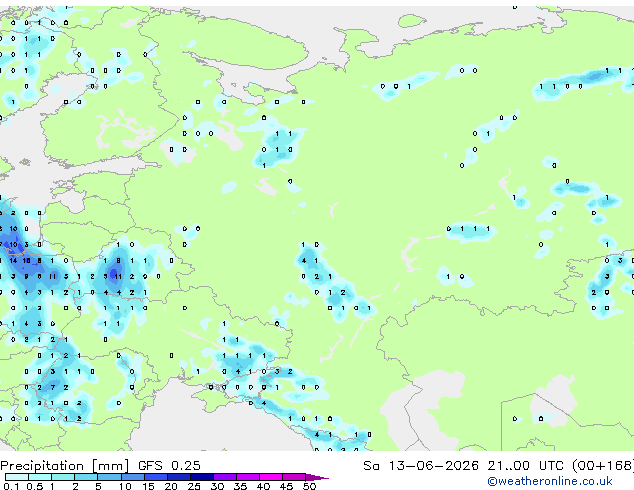634x490 pixels.
Task: Select the purple swatch between 30 and 35
Action: tap(225, 477)
